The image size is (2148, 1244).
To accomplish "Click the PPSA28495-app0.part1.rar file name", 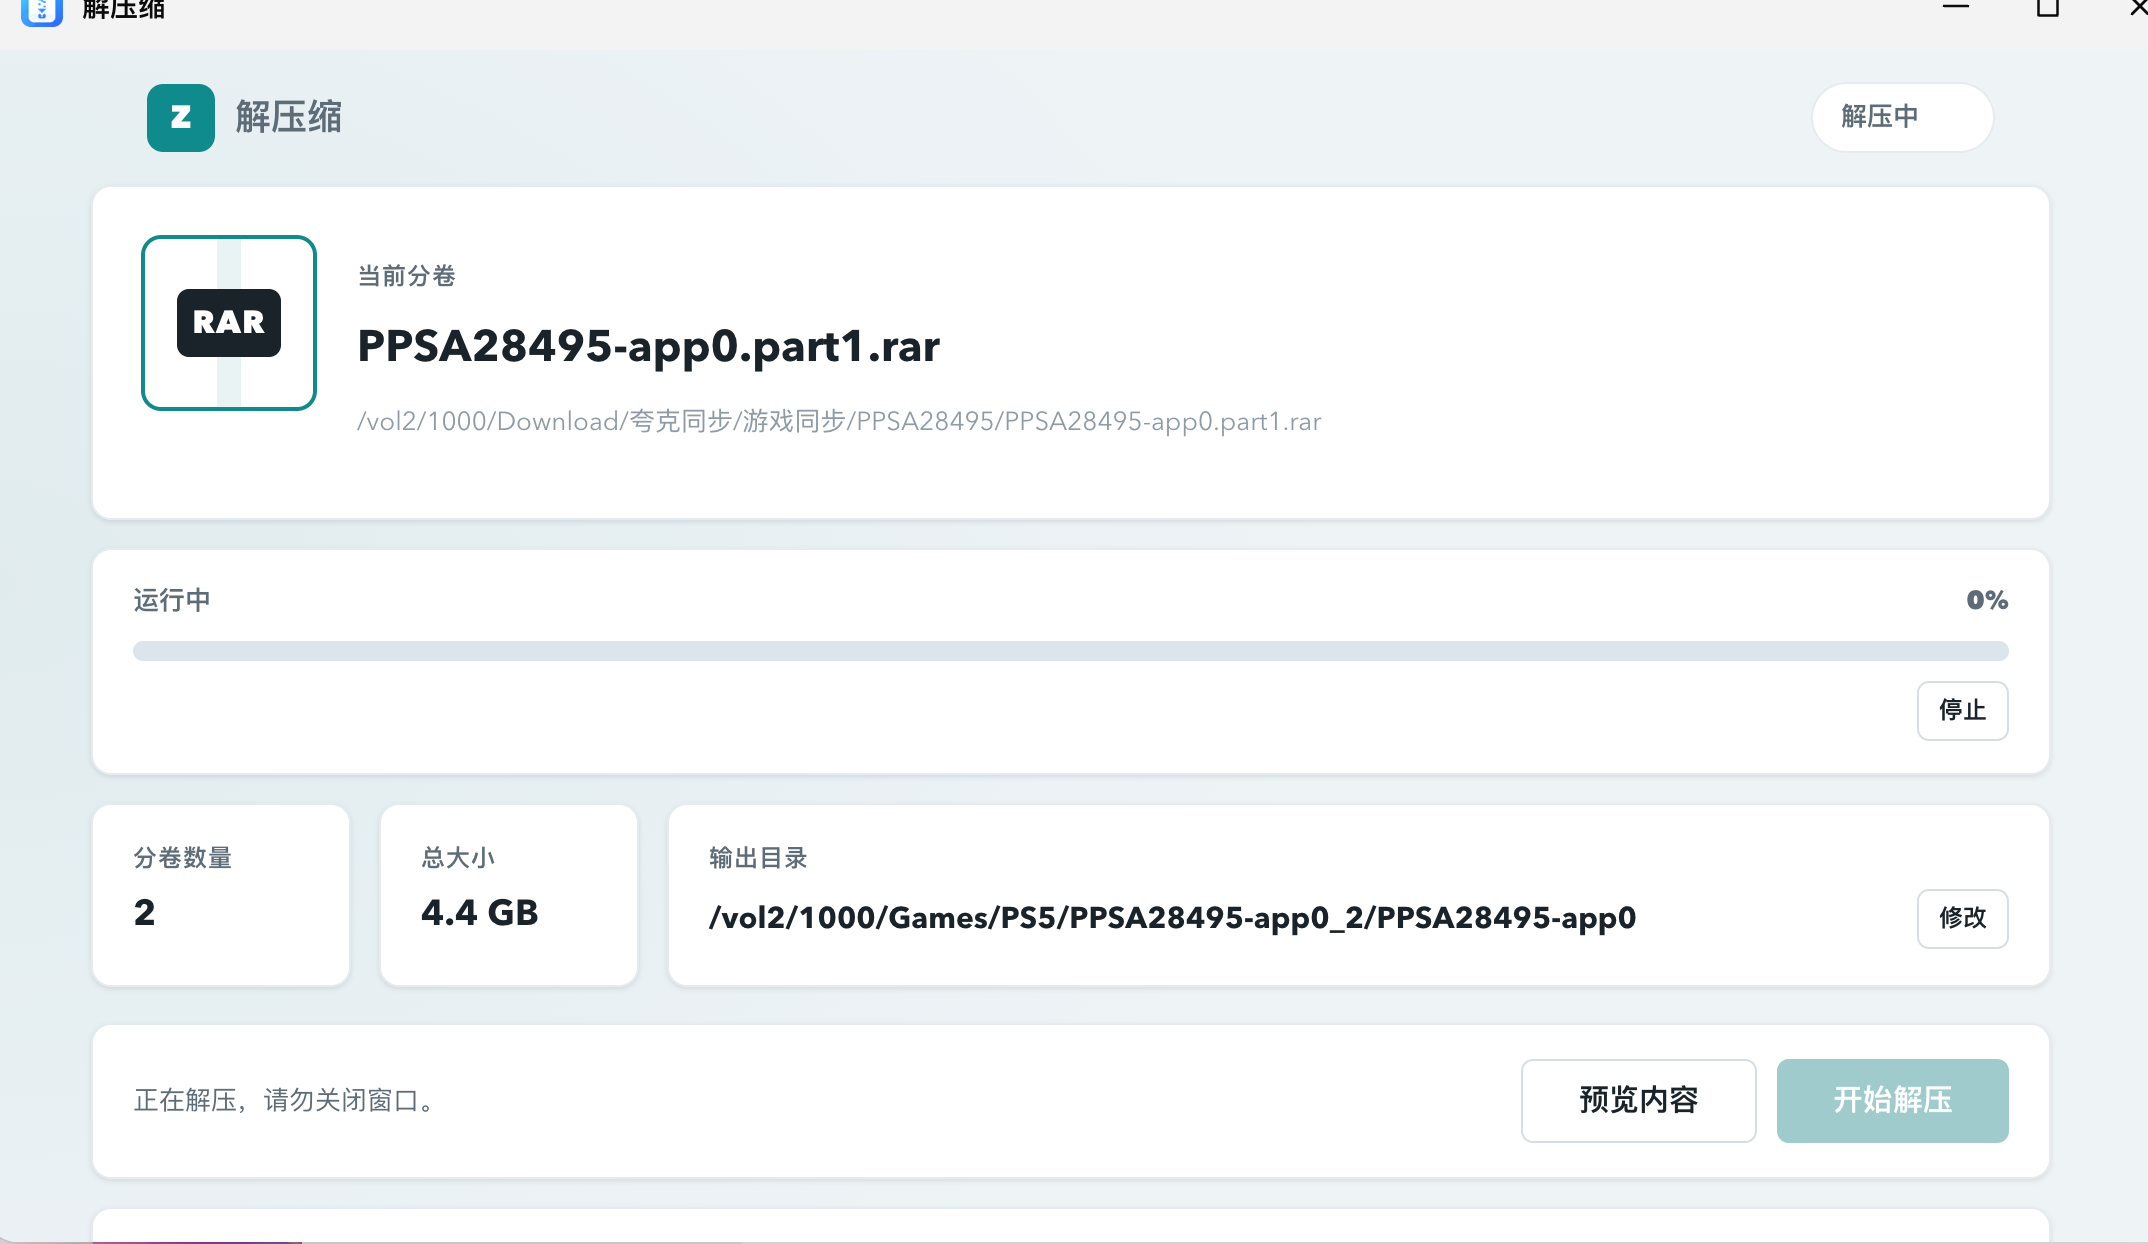I will click(648, 347).
